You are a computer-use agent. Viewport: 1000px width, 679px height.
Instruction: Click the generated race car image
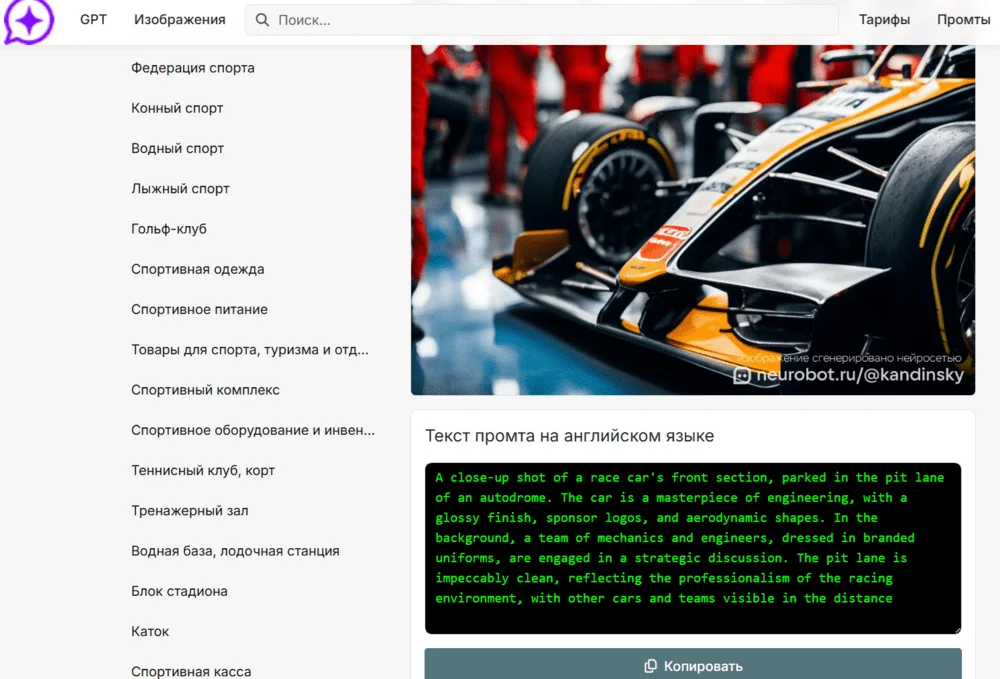click(692, 220)
